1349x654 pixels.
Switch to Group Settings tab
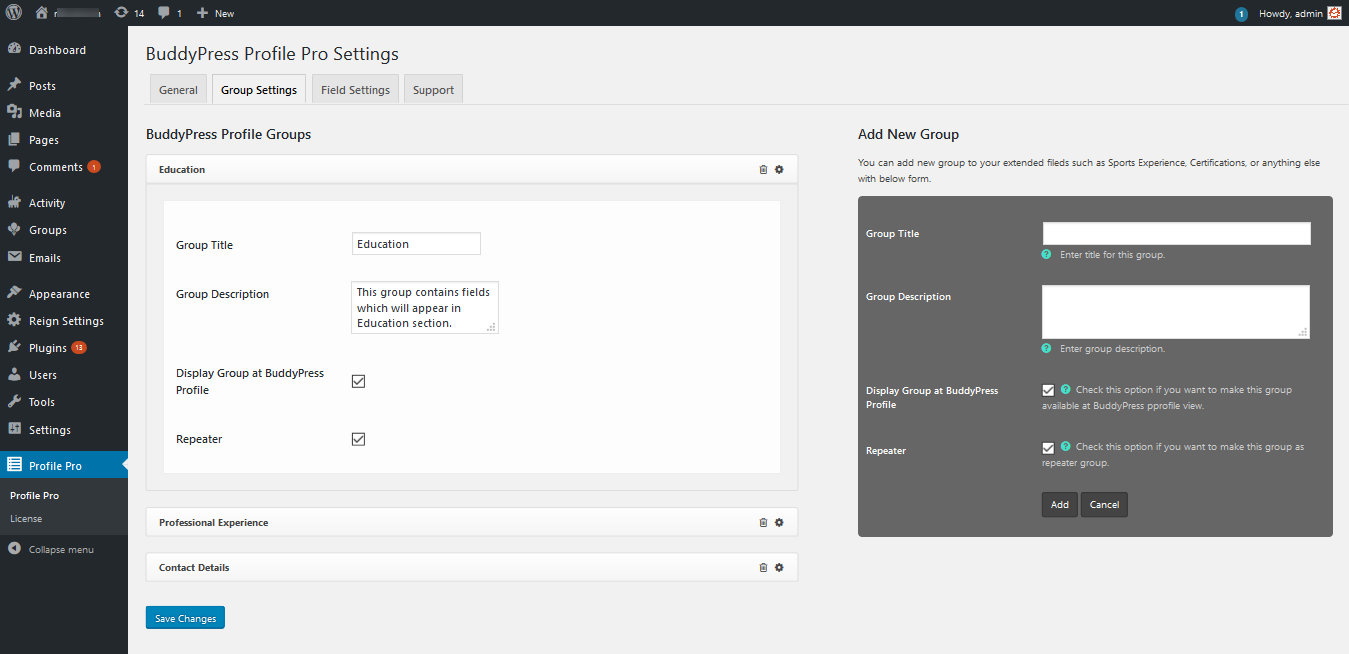[x=259, y=89]
